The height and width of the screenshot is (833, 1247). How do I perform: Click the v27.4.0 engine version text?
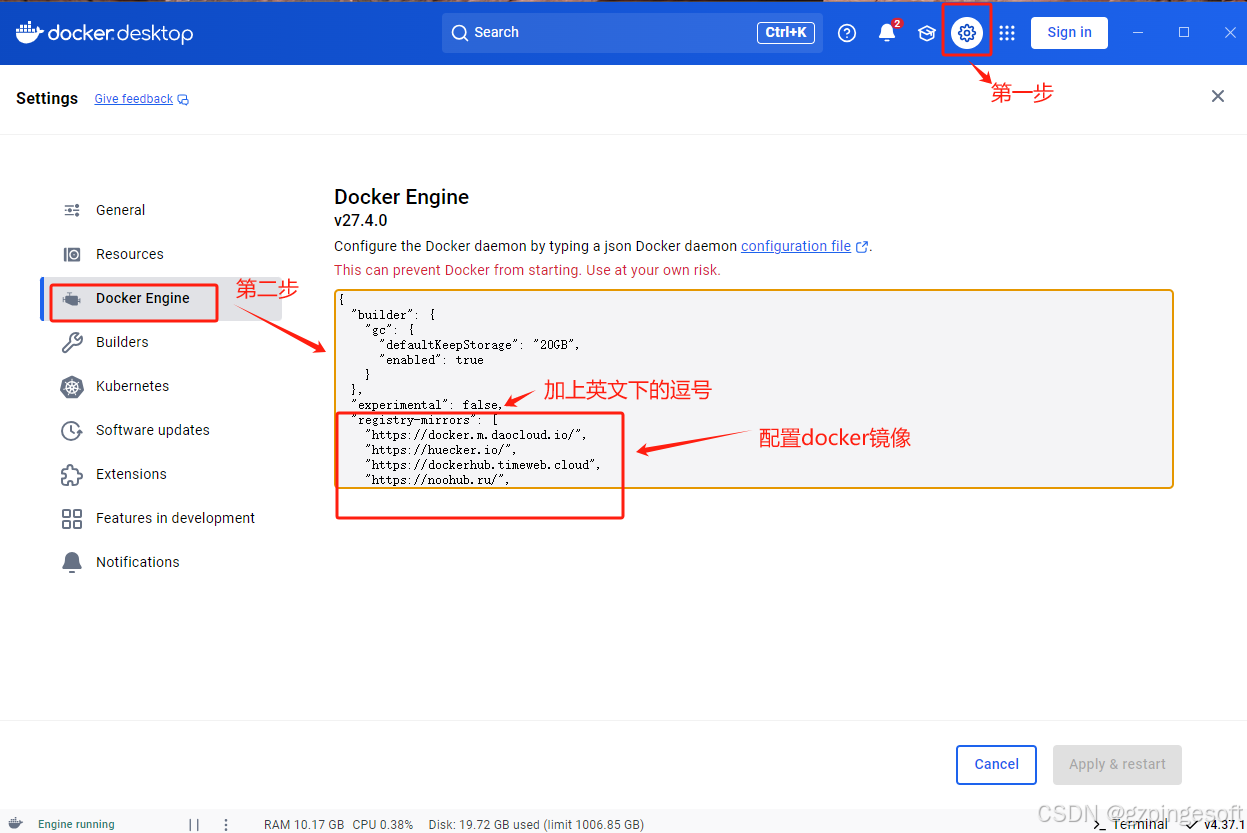360,220
